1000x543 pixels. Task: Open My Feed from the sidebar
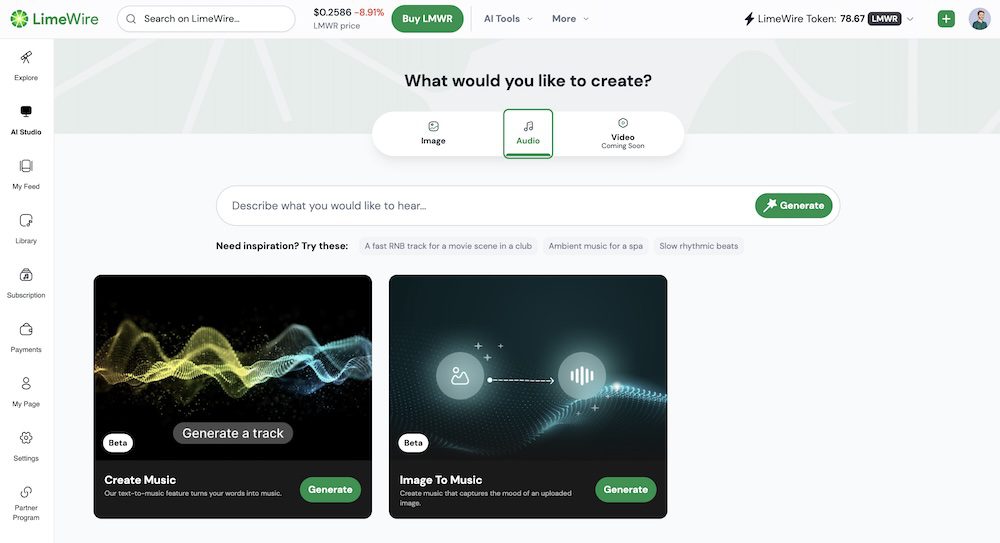click(26, 167)
